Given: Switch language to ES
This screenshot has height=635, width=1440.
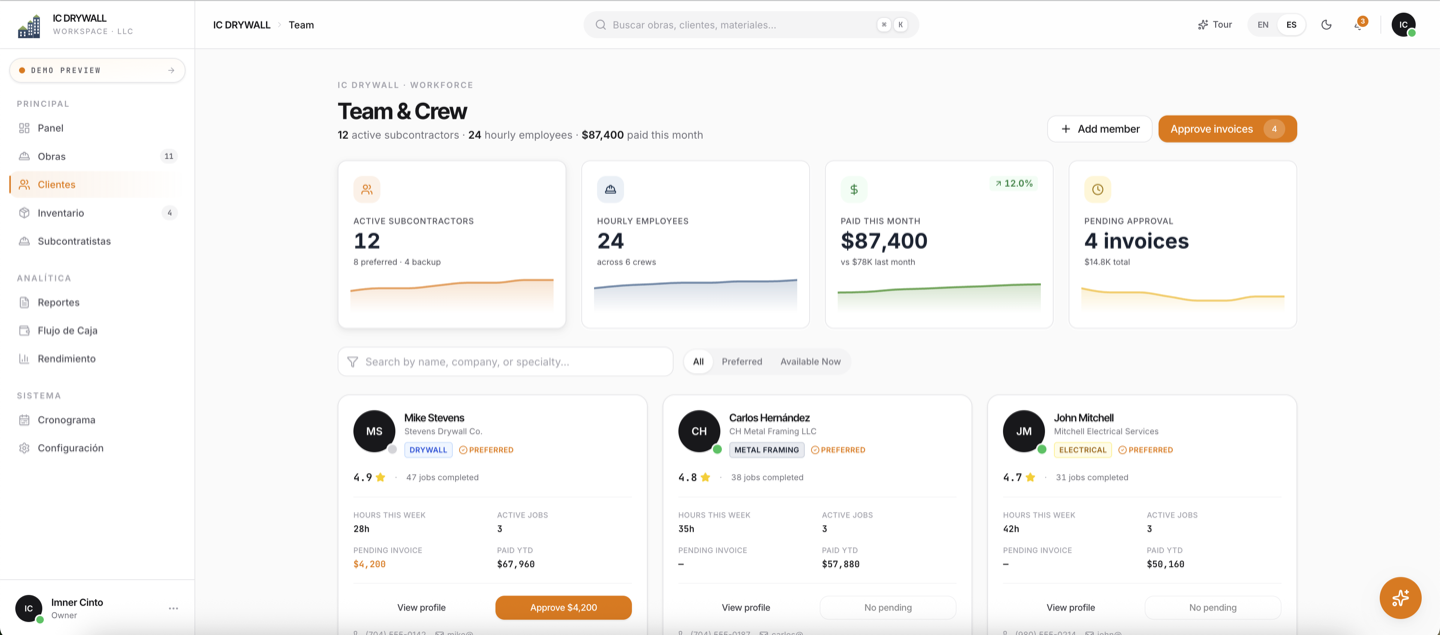Looking at the screenshot, I should [1291, 25].
